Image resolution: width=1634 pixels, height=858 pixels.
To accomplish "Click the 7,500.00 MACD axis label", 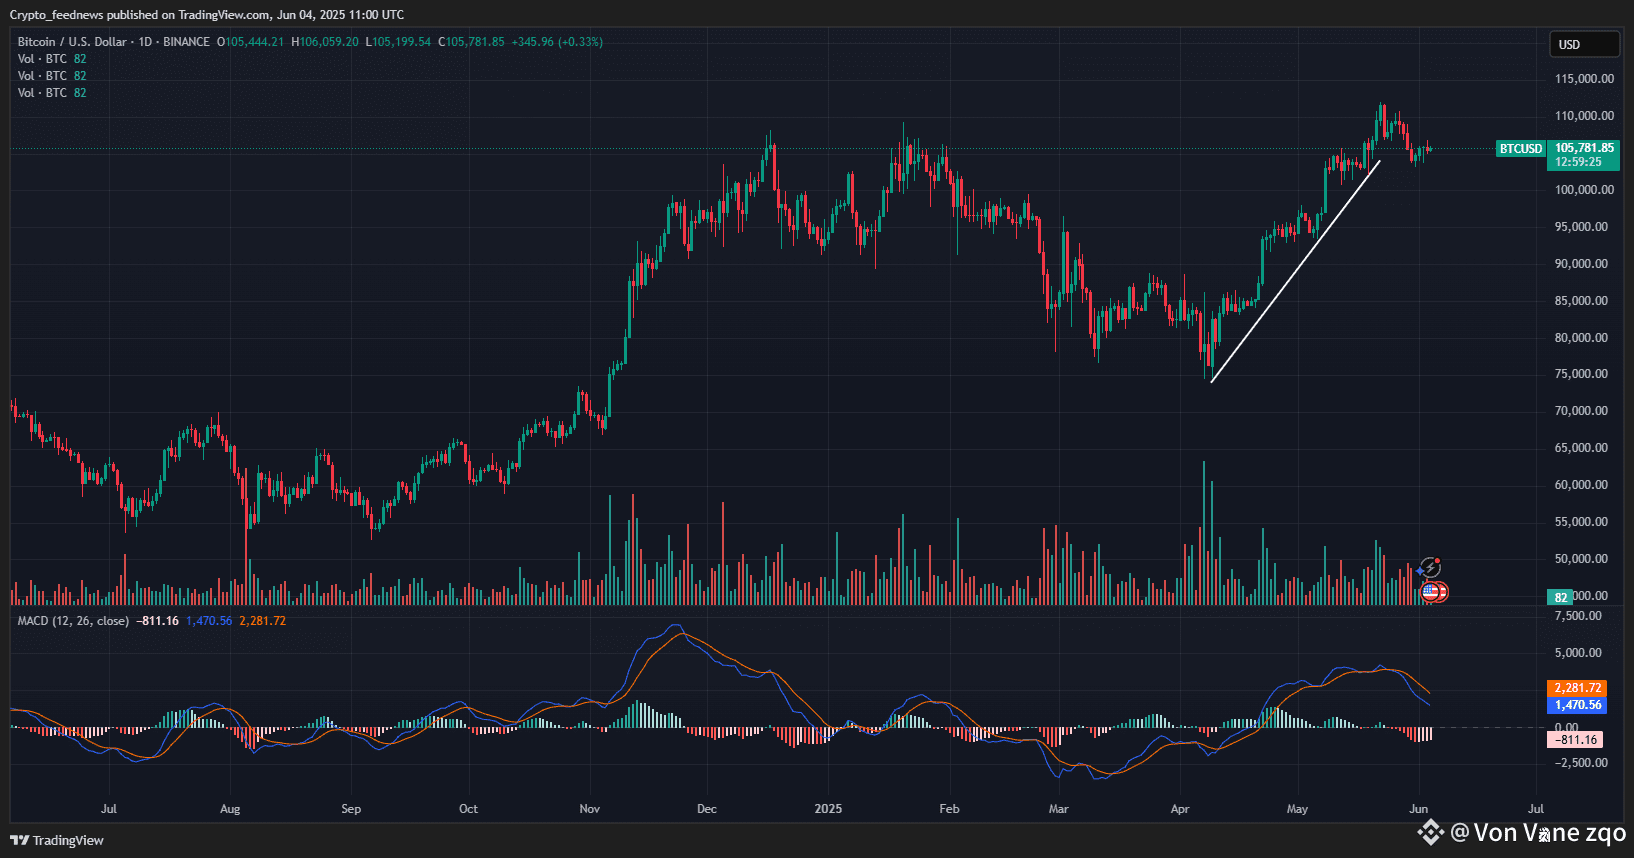I will 1579,616.
